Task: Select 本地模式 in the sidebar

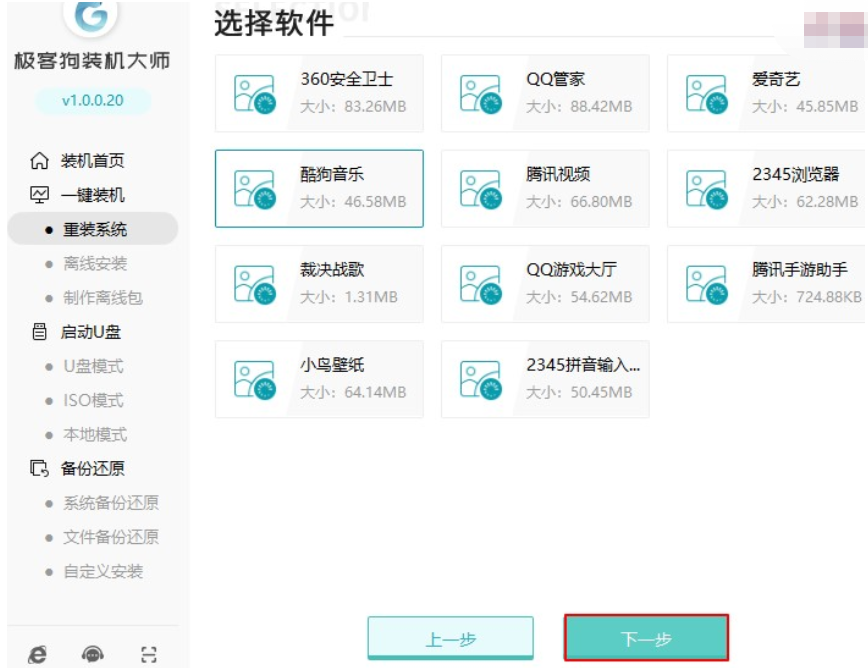Action: coord(95,434)
